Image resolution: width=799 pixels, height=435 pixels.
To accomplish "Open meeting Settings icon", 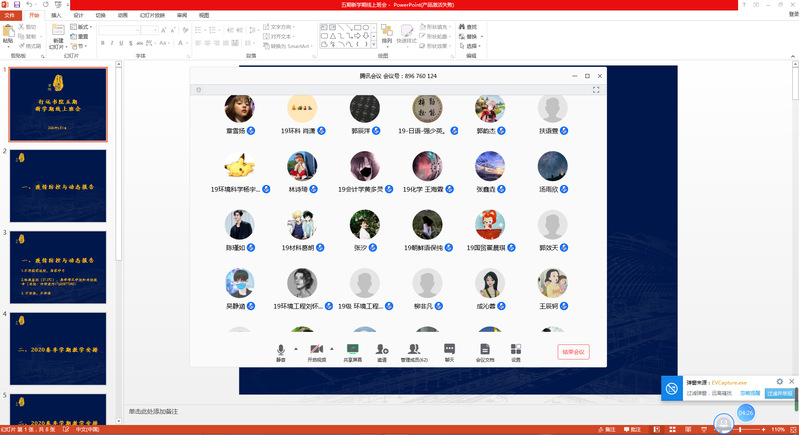I will [x=516, y=350].
